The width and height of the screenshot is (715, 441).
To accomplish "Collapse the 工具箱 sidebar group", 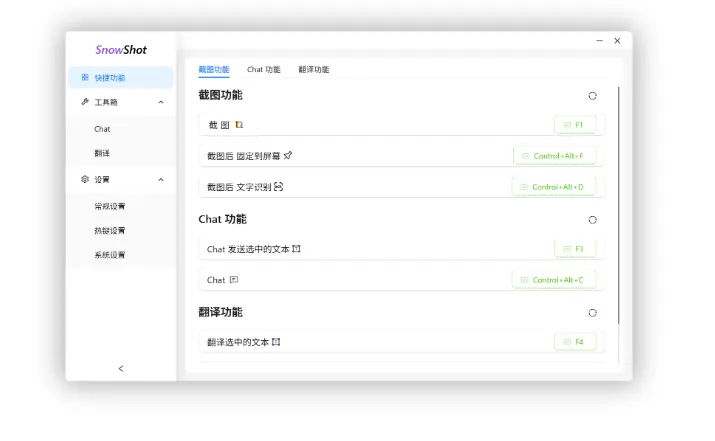I will point(161,102).
